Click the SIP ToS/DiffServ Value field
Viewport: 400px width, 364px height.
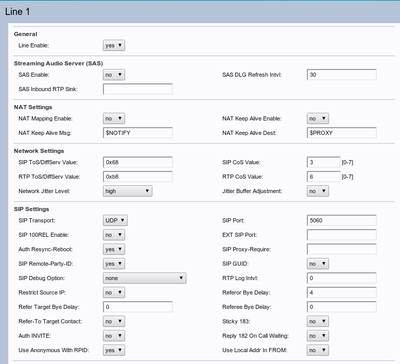click(138, 162)
